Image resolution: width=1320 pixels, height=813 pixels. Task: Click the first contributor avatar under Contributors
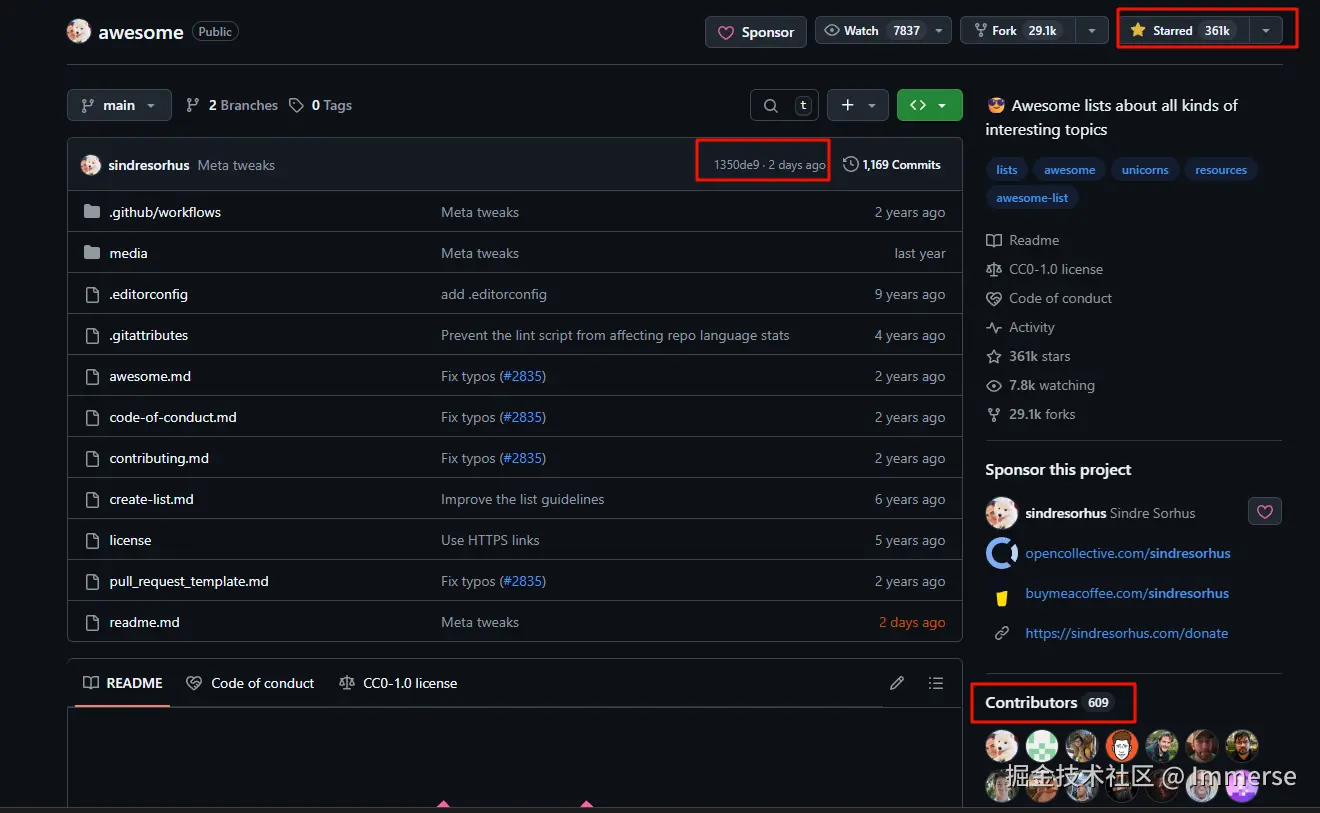click(x=1001, y=746)
